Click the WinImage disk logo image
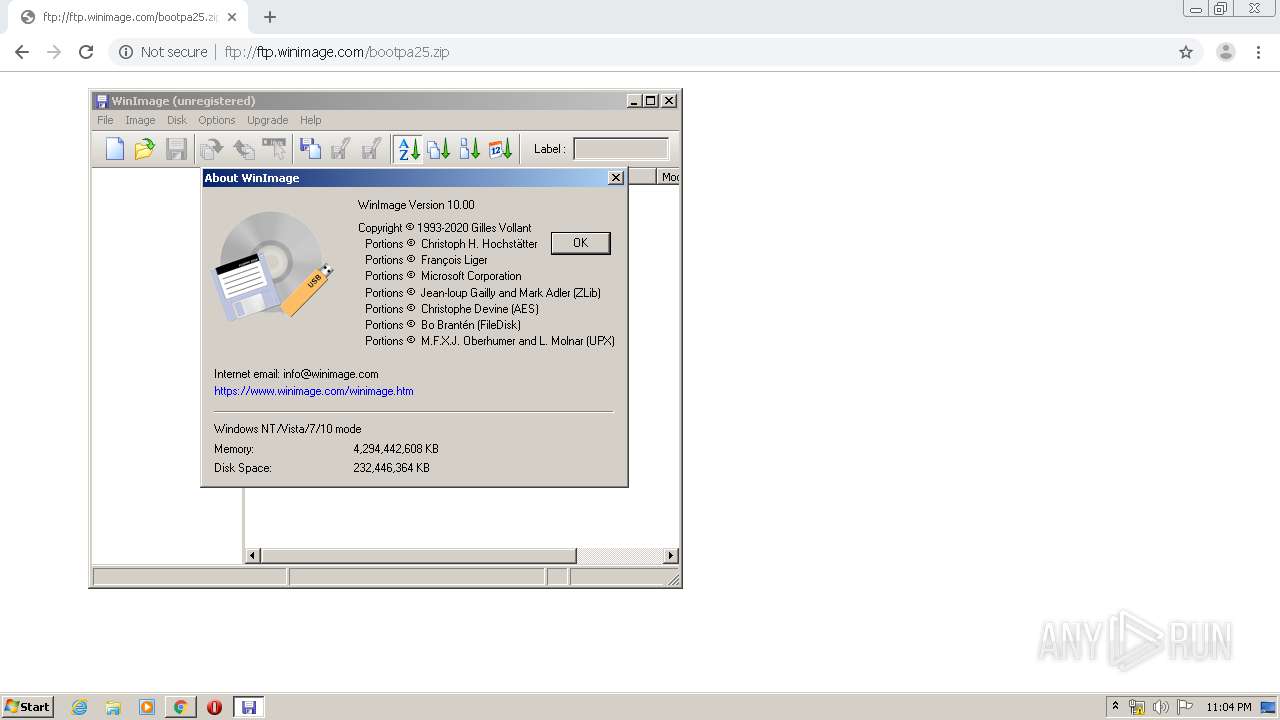This screenshot has height=720, width=1280. click(x=273, y=266)
